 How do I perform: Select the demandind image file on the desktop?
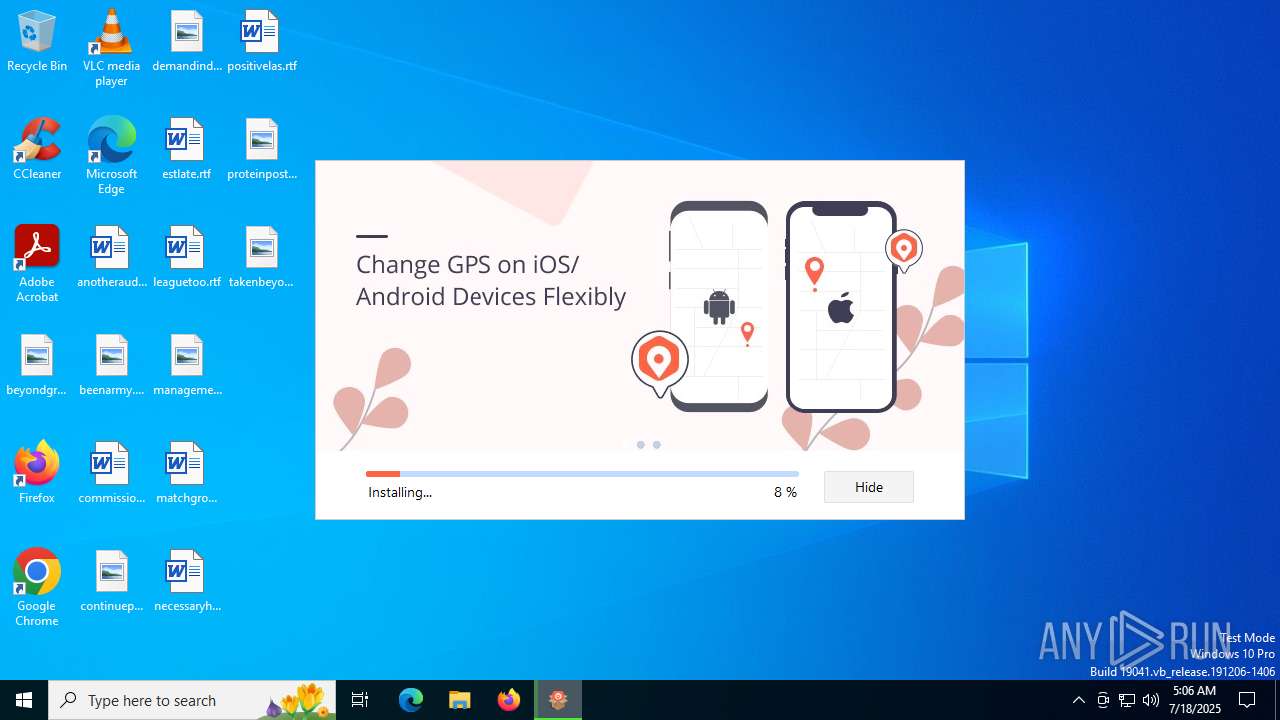[x=187, y=42]
